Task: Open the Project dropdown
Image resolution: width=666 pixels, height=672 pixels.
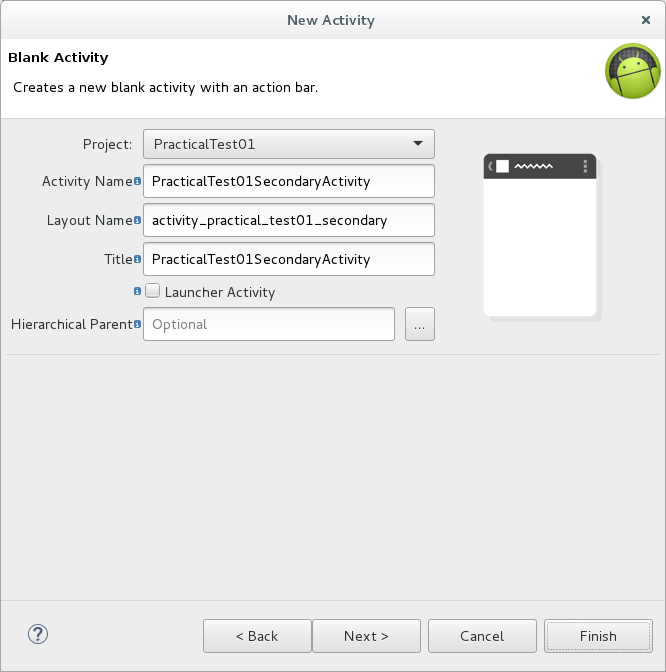Action: tap(289, 144)
